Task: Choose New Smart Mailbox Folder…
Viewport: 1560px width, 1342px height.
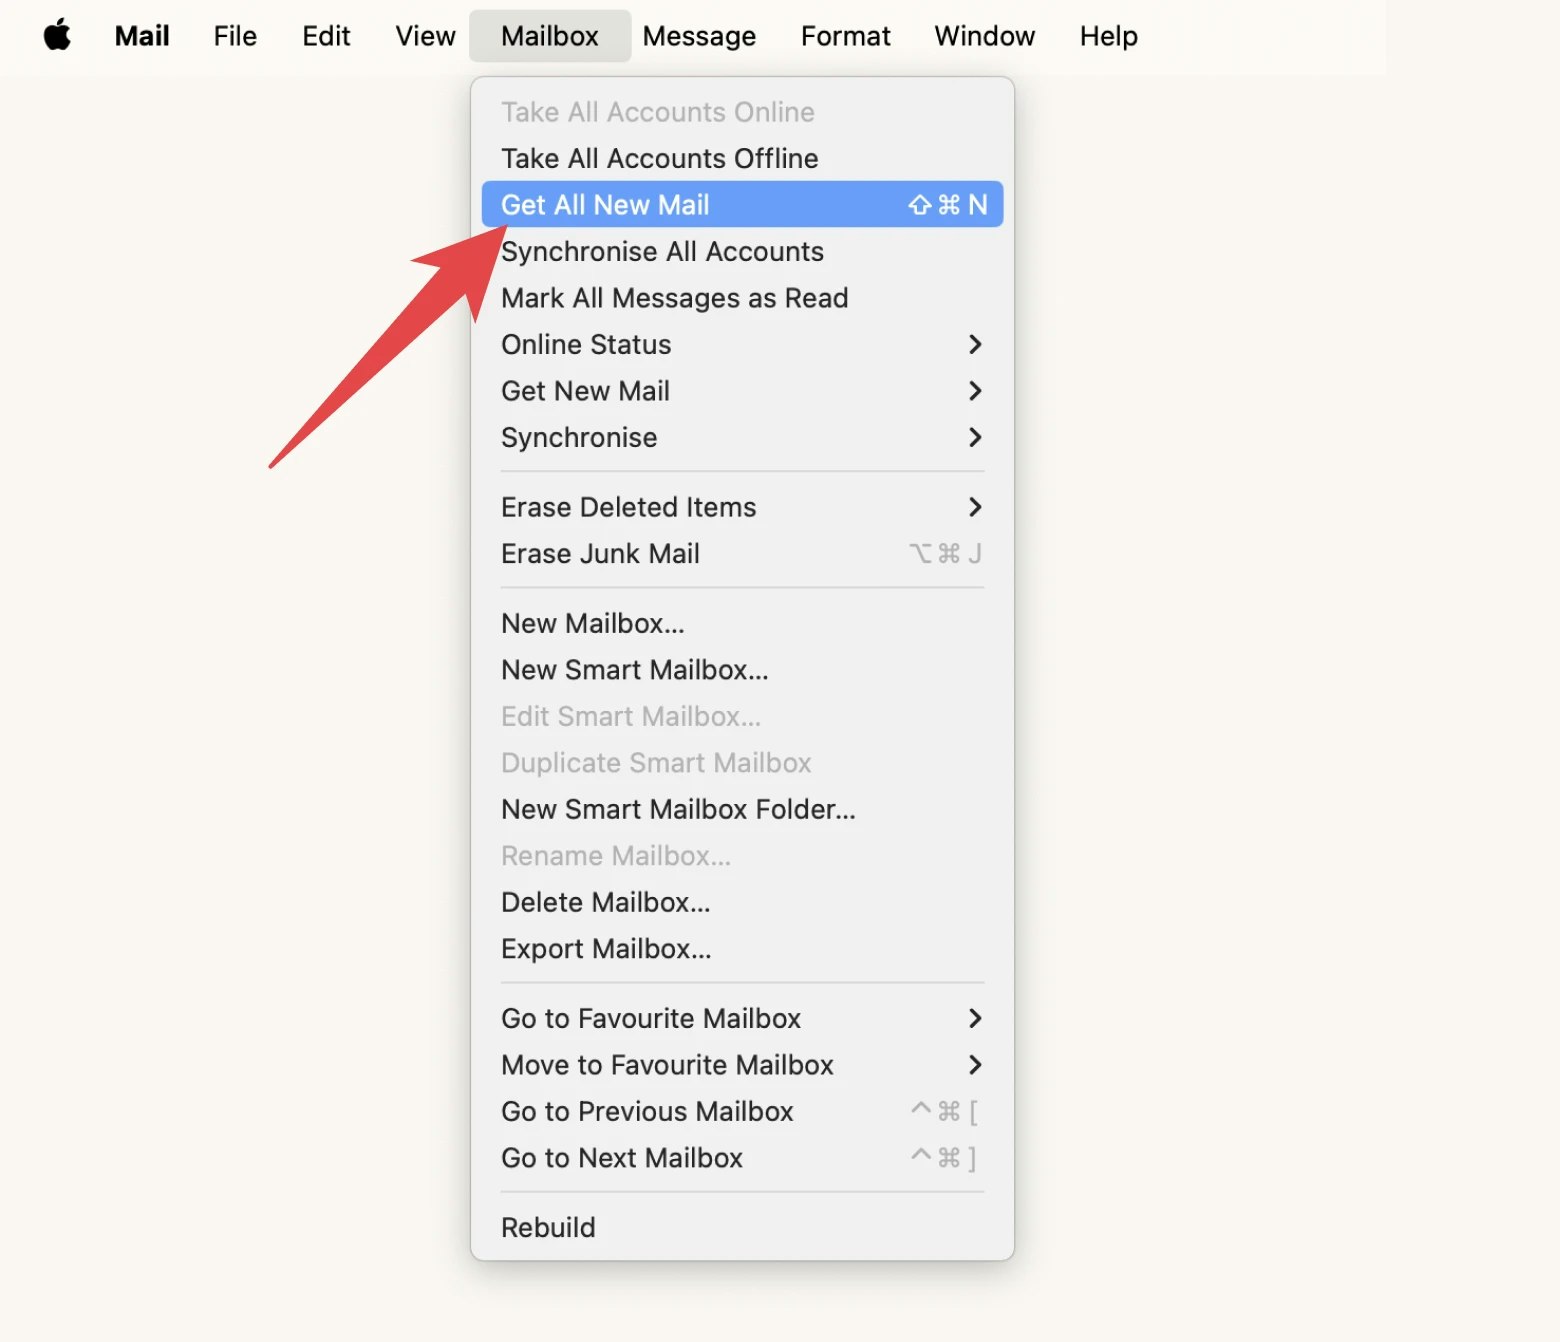Action: 742,809
